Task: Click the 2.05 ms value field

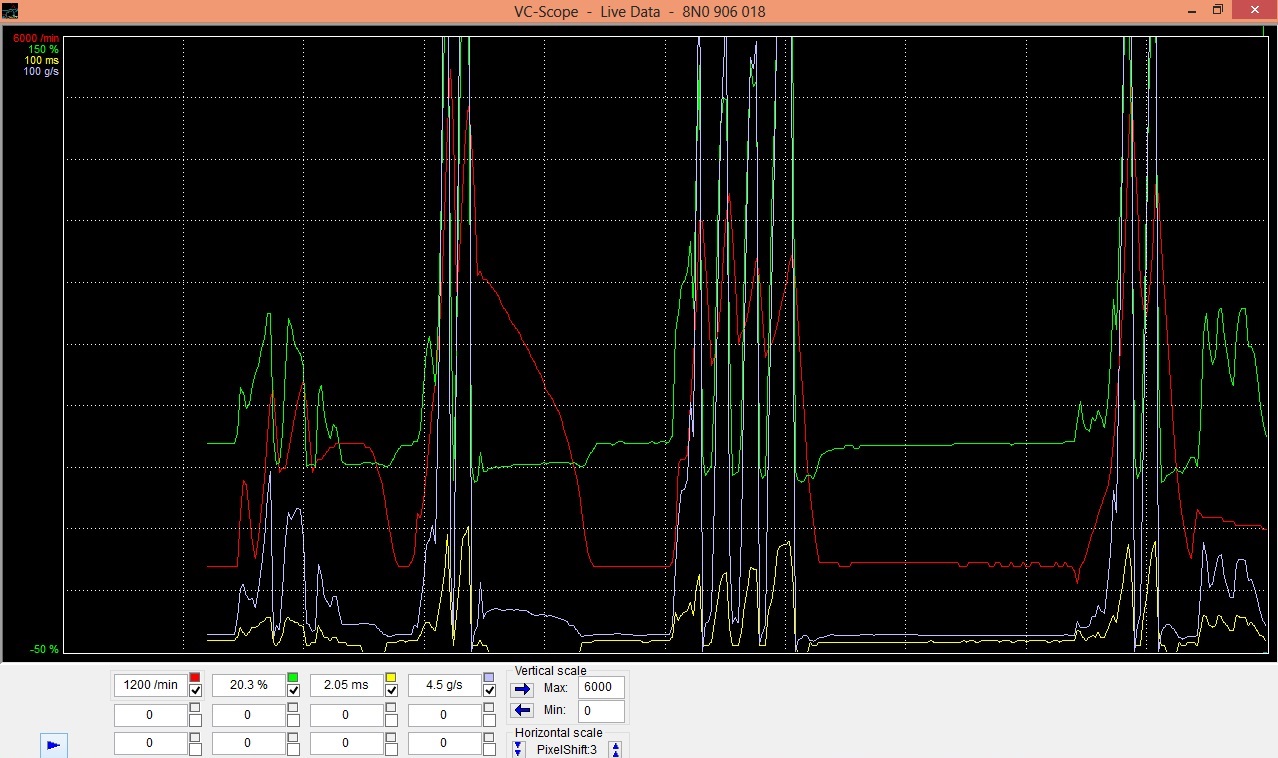Action: coord(346,685)
